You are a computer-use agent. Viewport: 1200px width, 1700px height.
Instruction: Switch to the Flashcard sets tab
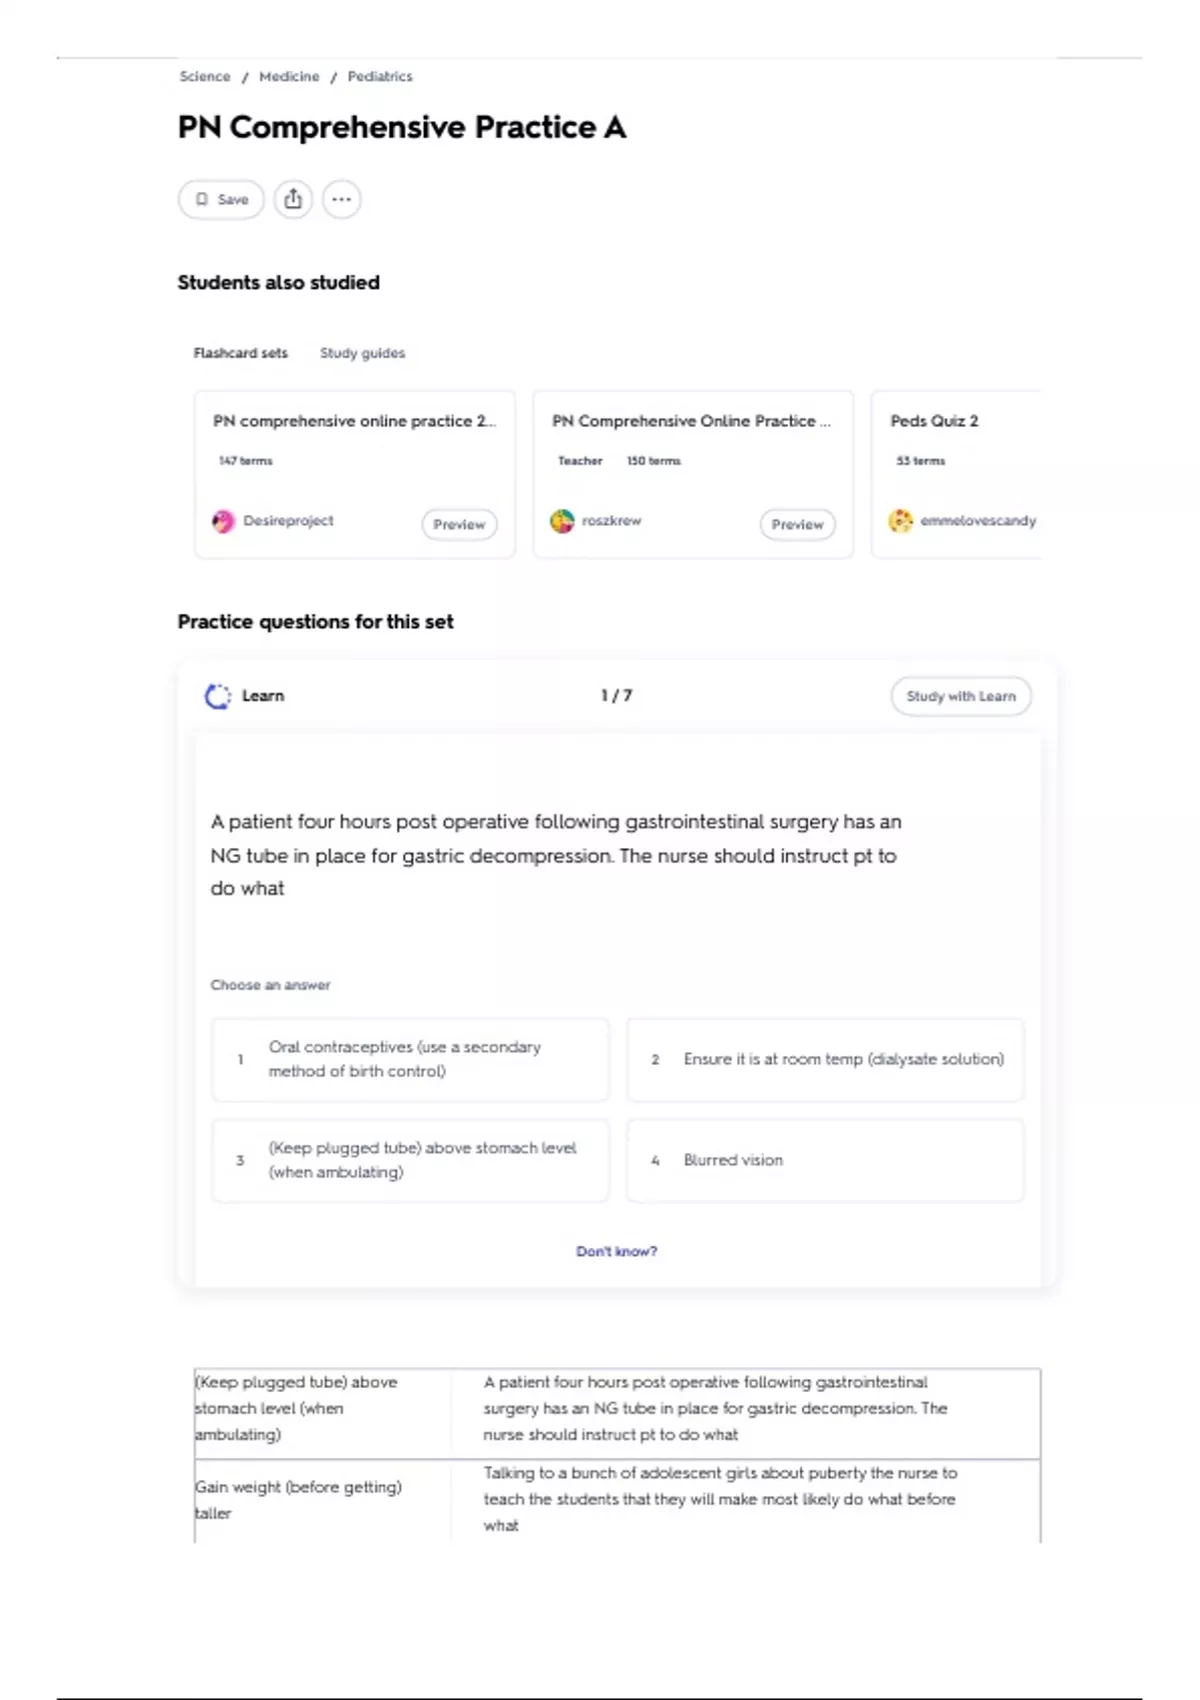240,353
